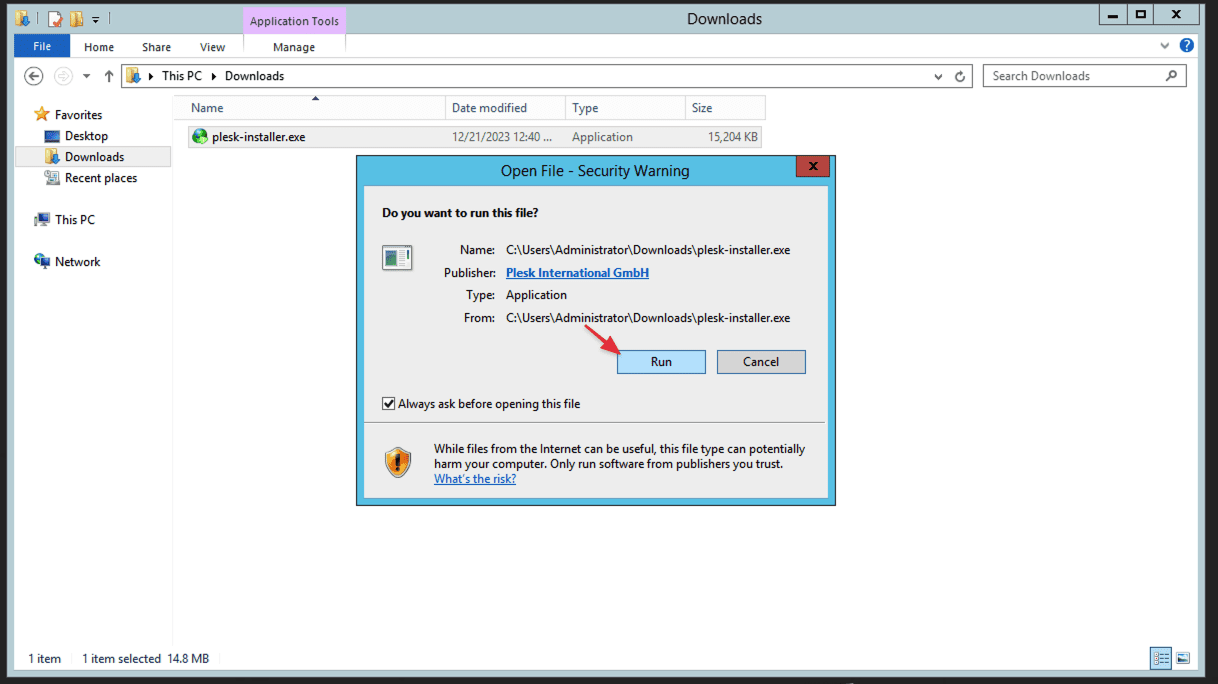
Task: Open Explorer help via the blue question mark
Action: pyautogui.click(x=1186, y=46)
